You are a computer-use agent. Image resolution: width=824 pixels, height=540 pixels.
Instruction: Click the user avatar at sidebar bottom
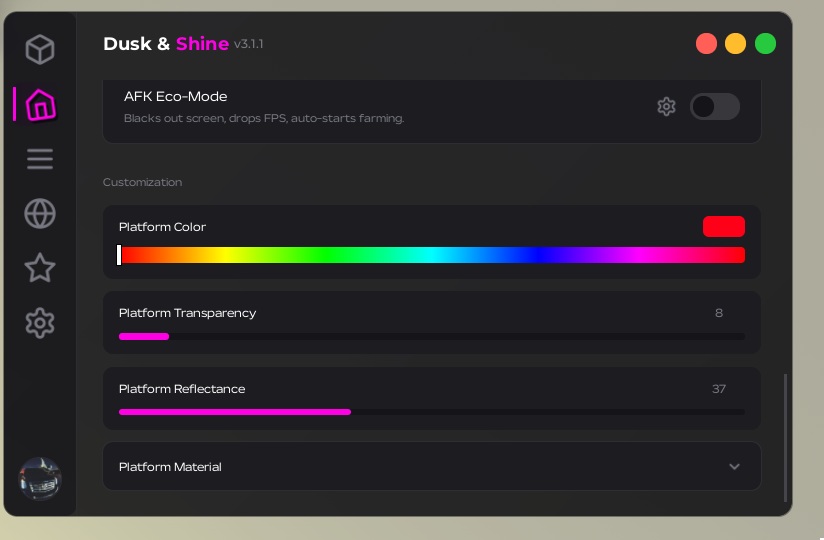point(40,479)
